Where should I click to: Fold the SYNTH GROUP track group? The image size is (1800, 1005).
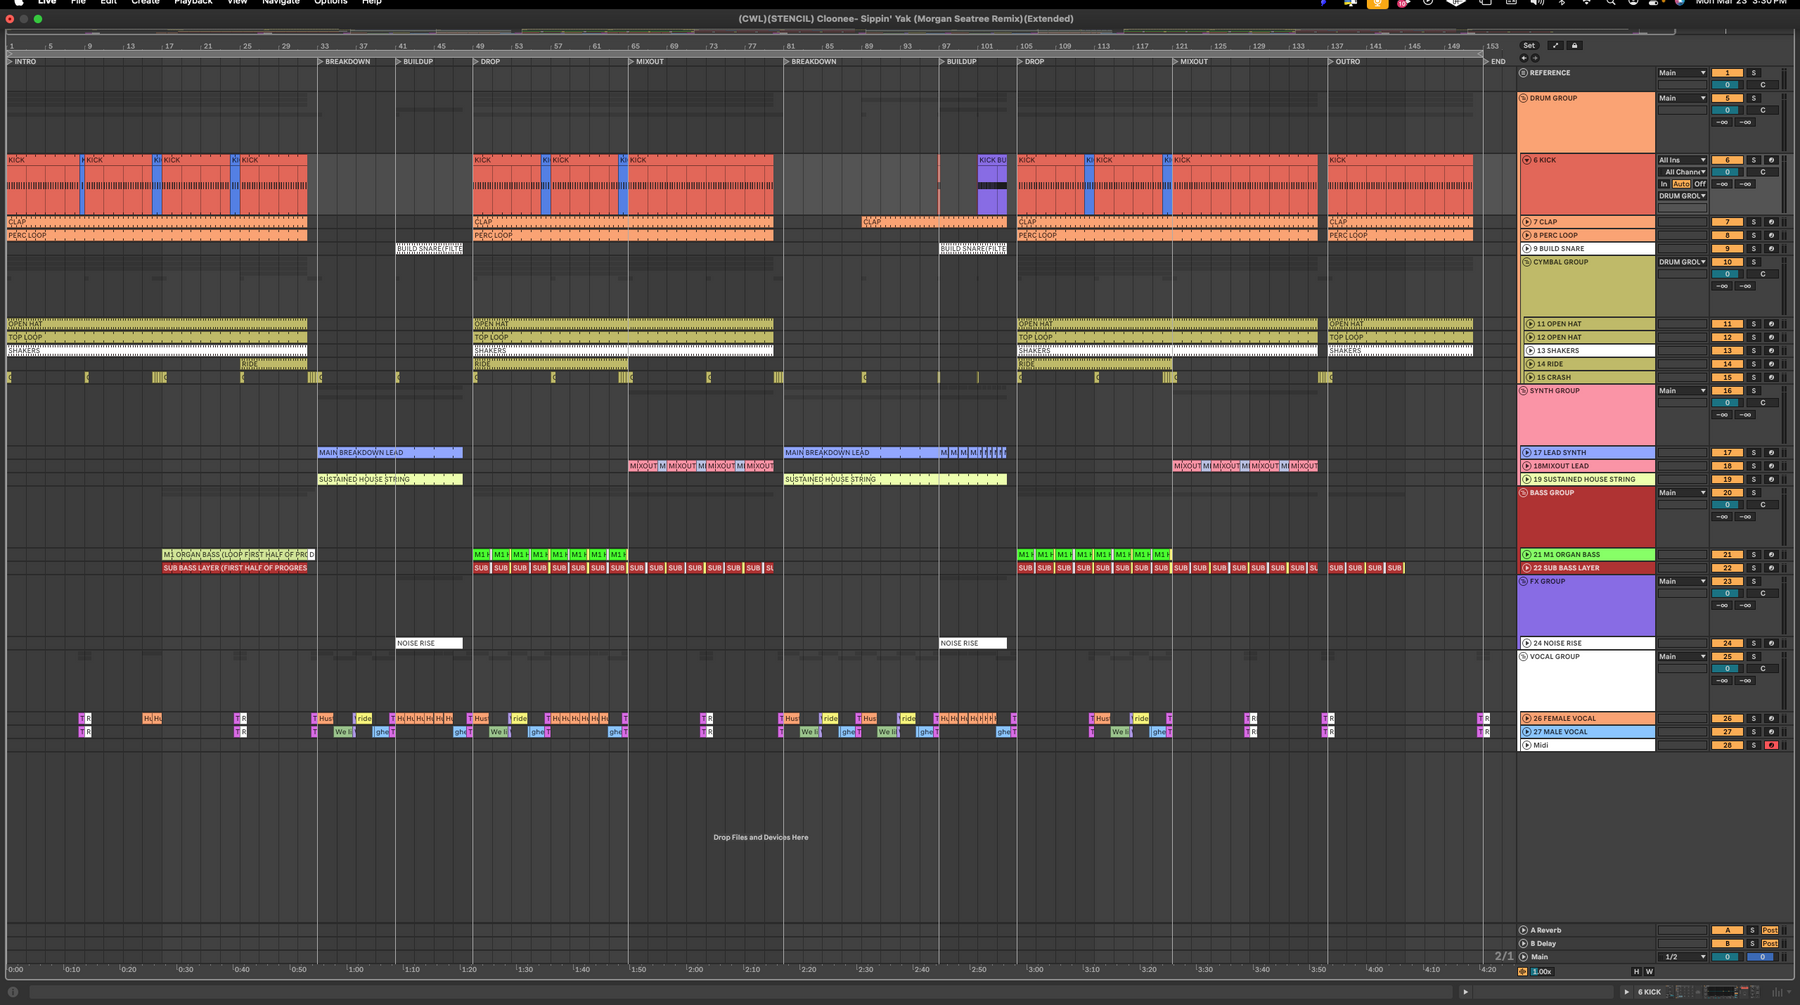coord(1523,391)
